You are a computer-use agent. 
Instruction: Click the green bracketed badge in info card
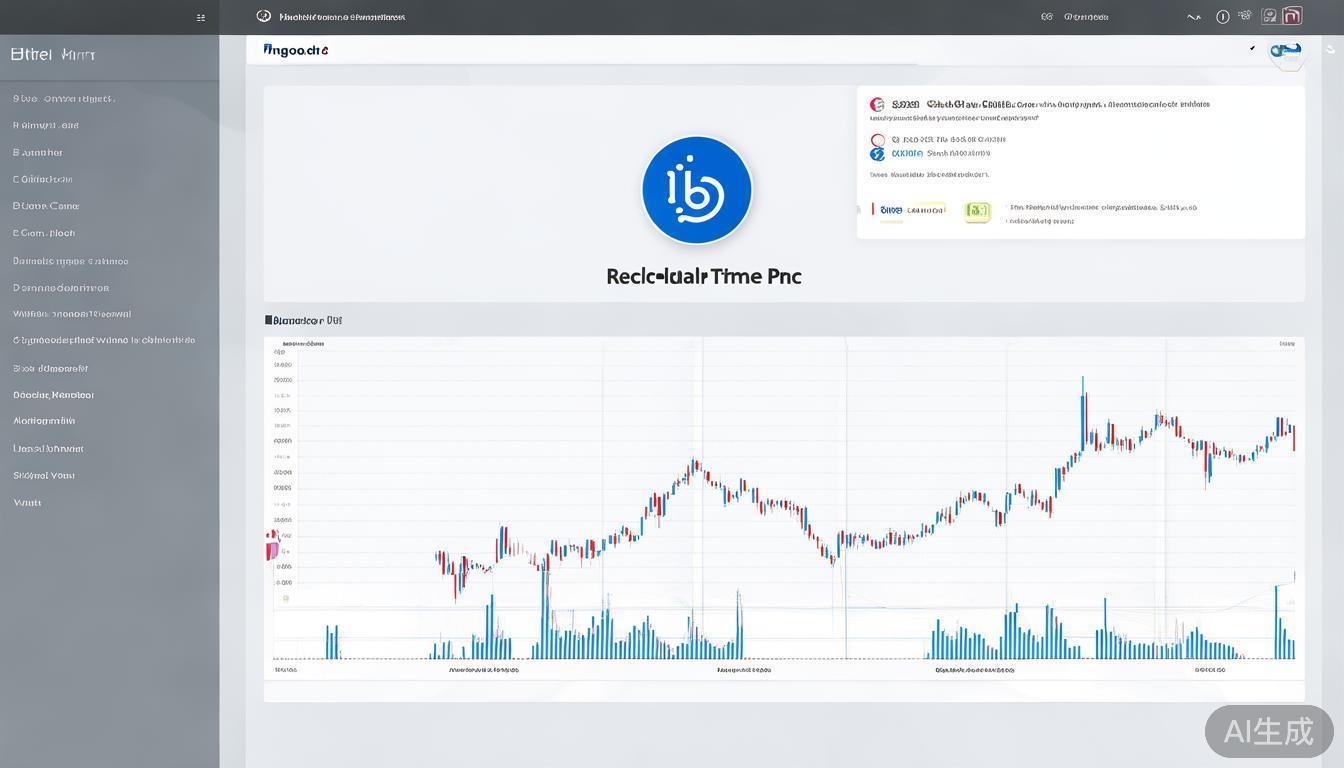point(976,211)
